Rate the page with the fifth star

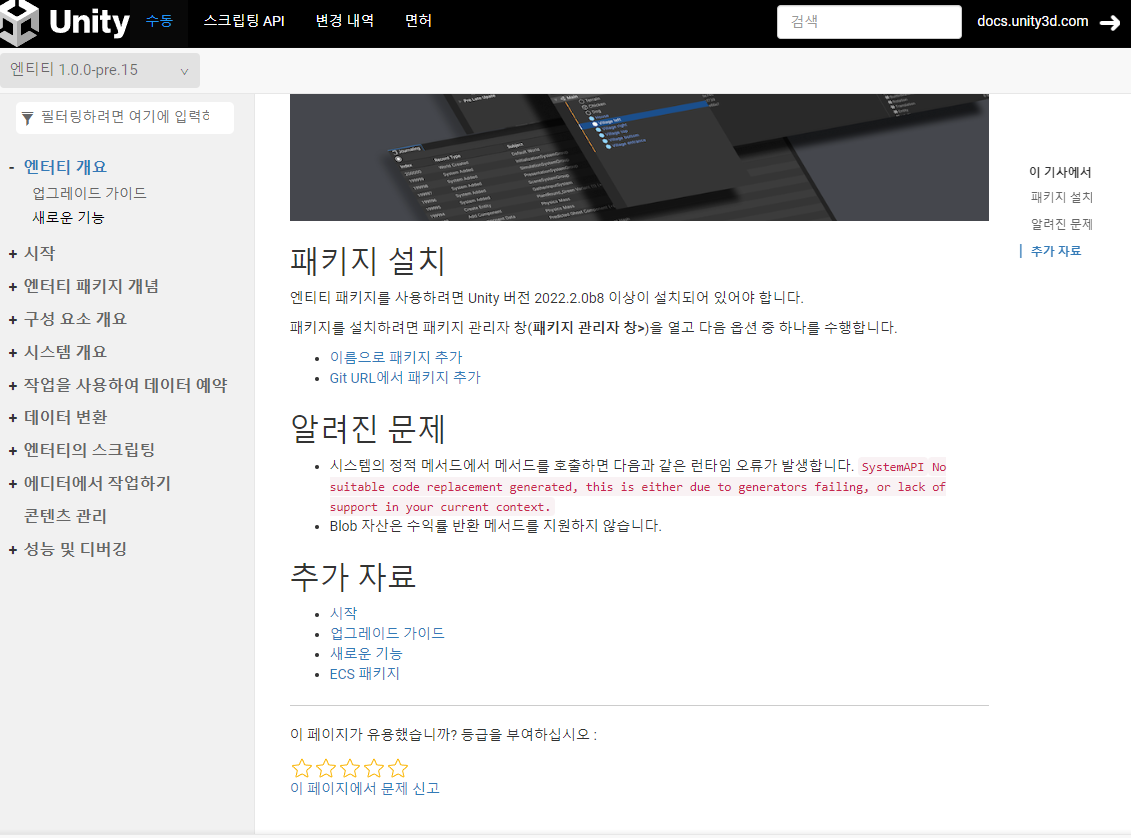pyautogui.click(x=397, y=767)
